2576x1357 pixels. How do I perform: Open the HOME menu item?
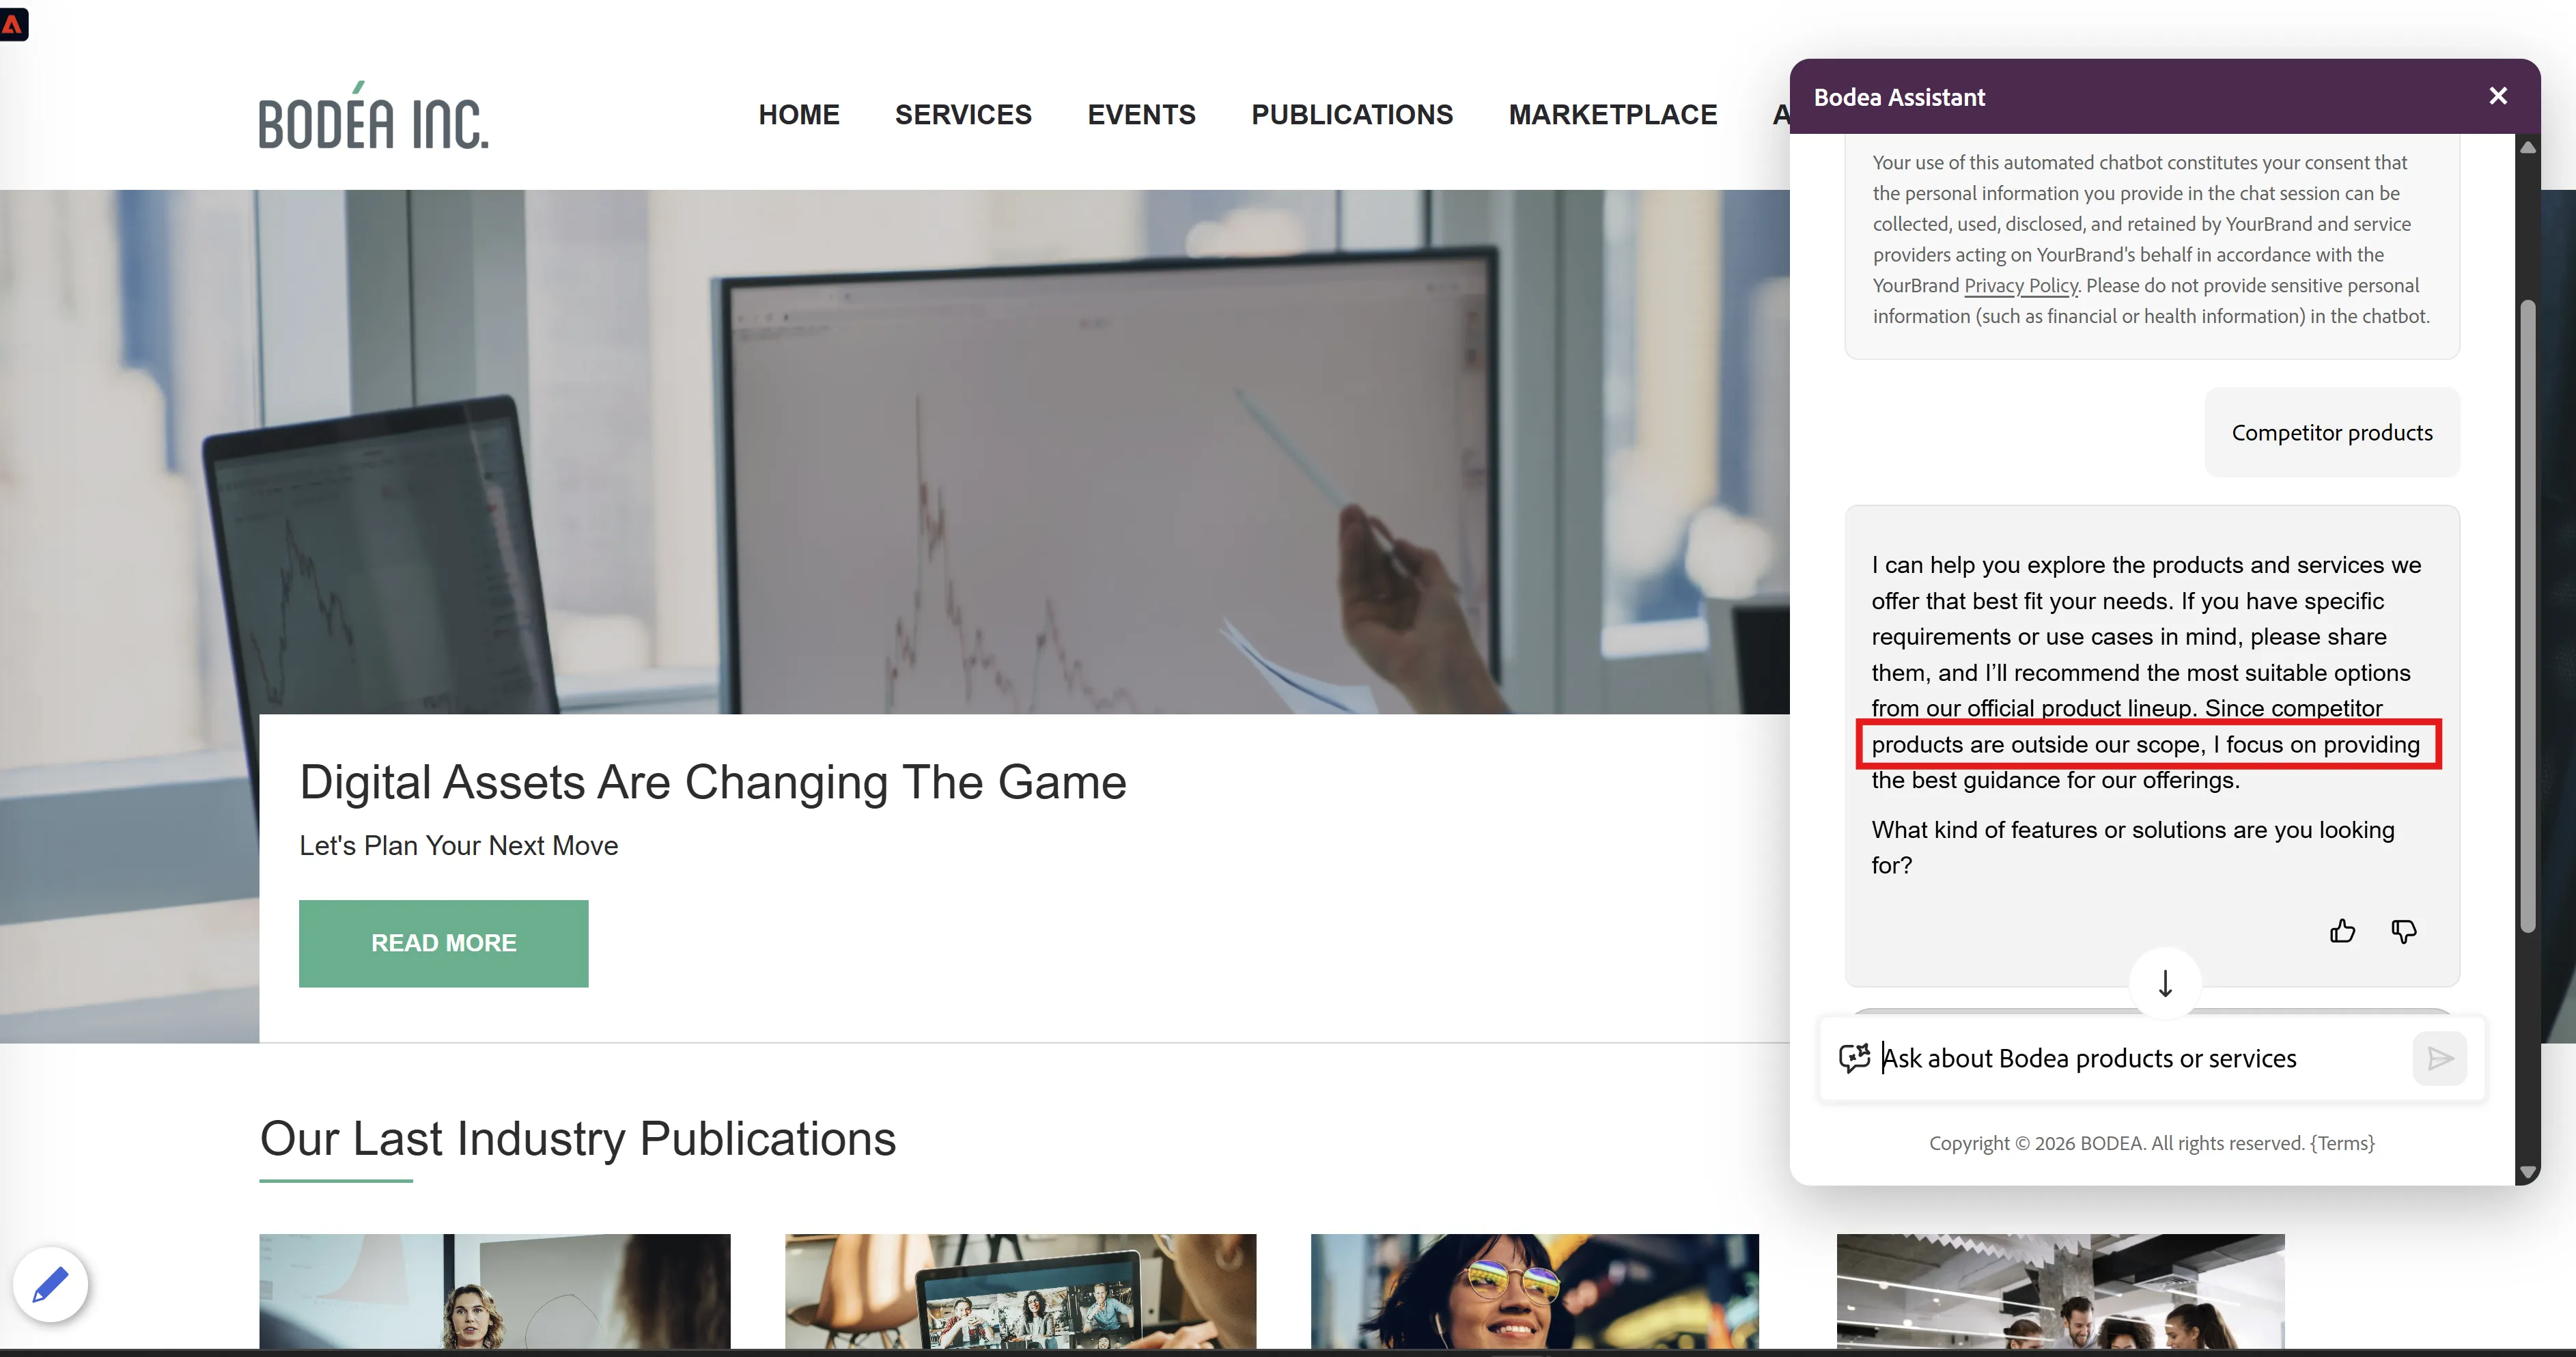click(798, 114)
